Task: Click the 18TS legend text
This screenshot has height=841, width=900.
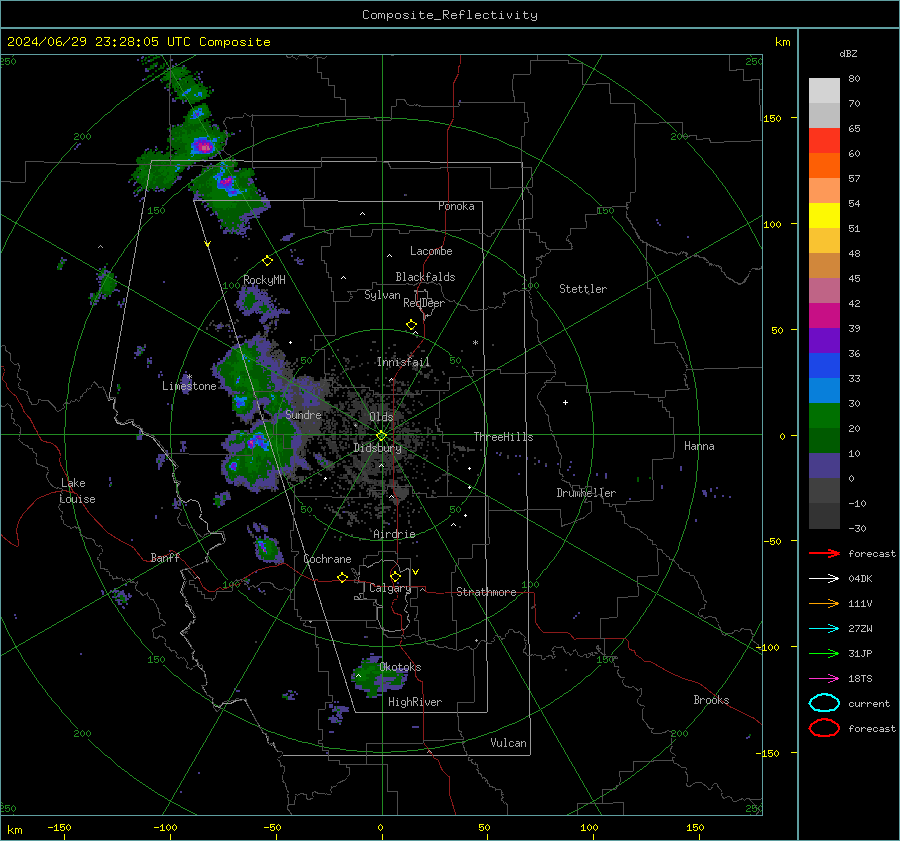Action: tap(860, 679)
